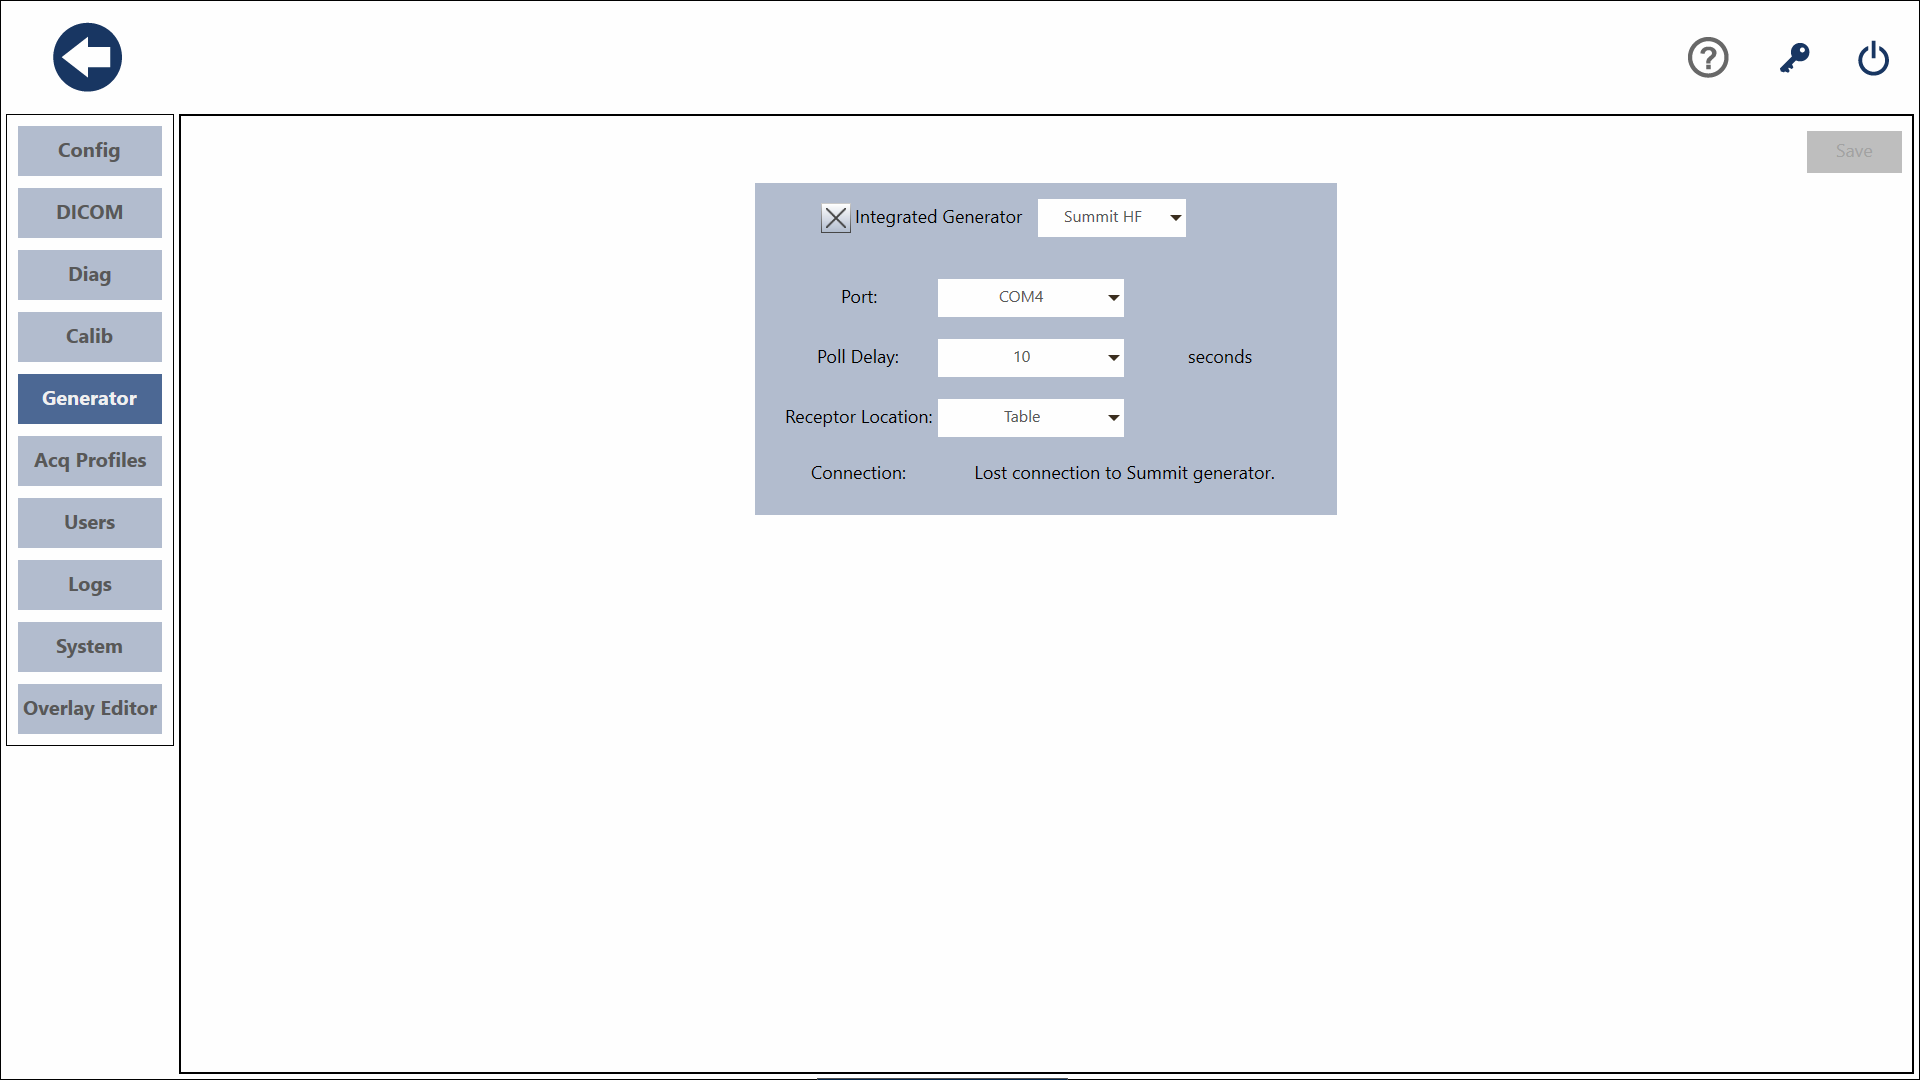Image resolution: width=1920 pixels, height=1080 pixels.
Task: Switch to the Config tab
Action: [x=90, y=151]
